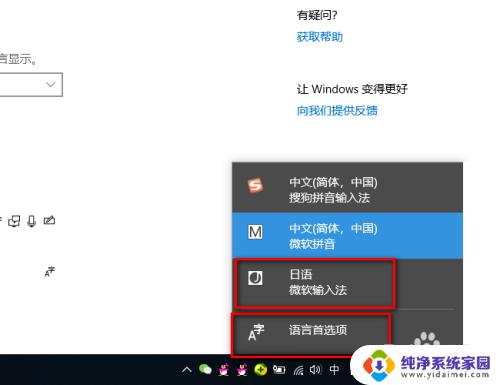This screenshot has height=385, width=500.
Task: Click the Sogou S logo icon
Action: tap(255, 185)
